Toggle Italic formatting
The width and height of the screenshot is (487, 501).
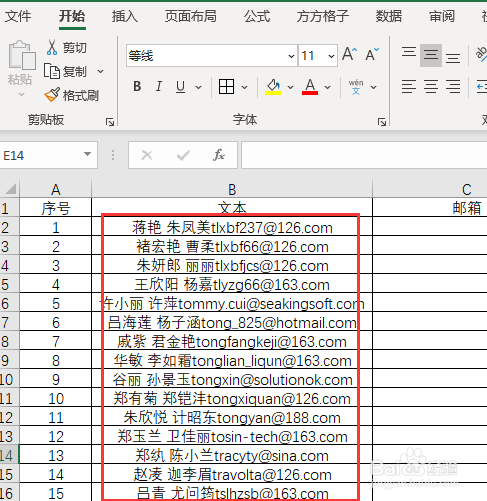click(159, 86)
